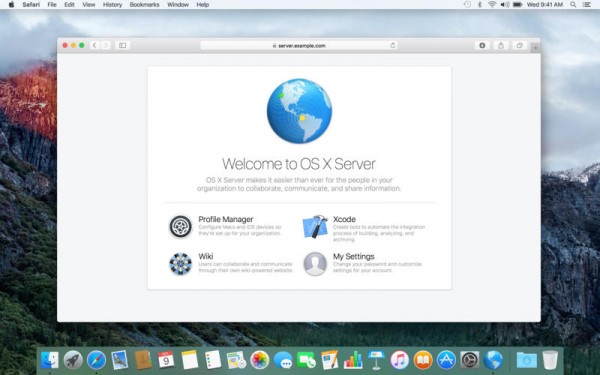Open Spotlight search in menu bar
Image resolution: width=600 pixels, height=375 pixels.
[x=573, y=5]
